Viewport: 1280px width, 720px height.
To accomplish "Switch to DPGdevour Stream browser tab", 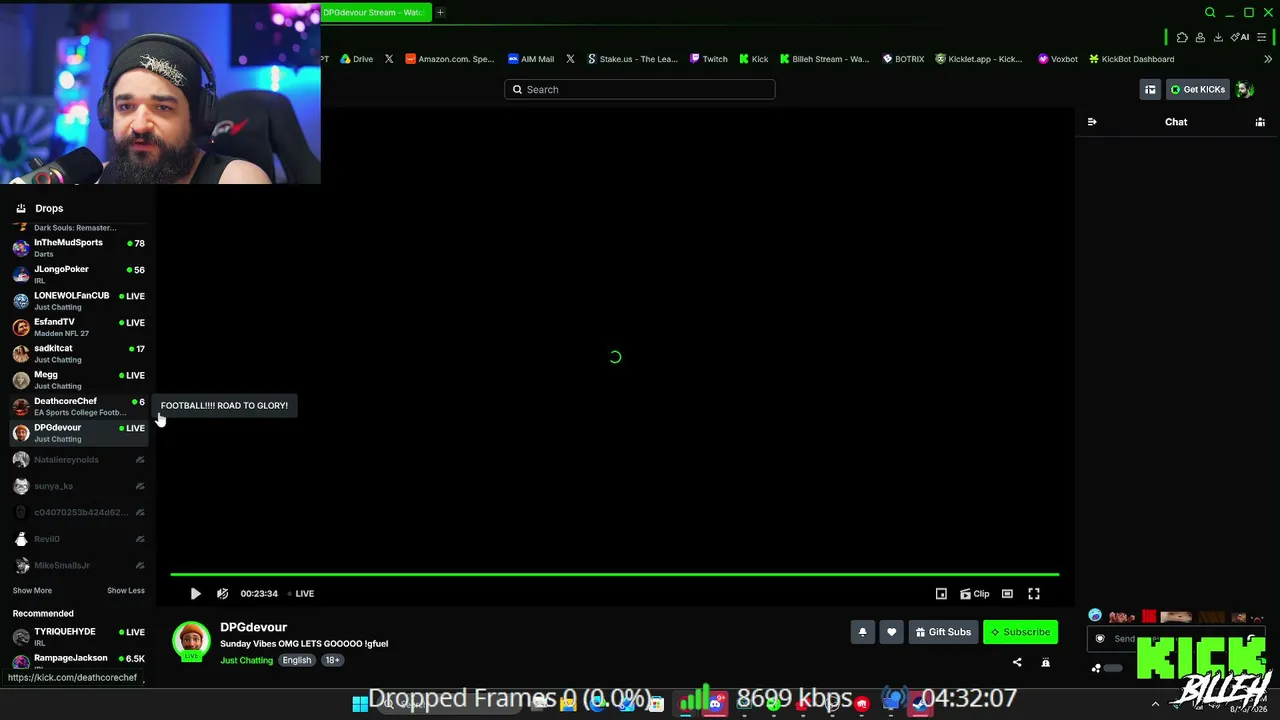I will 375,12.
